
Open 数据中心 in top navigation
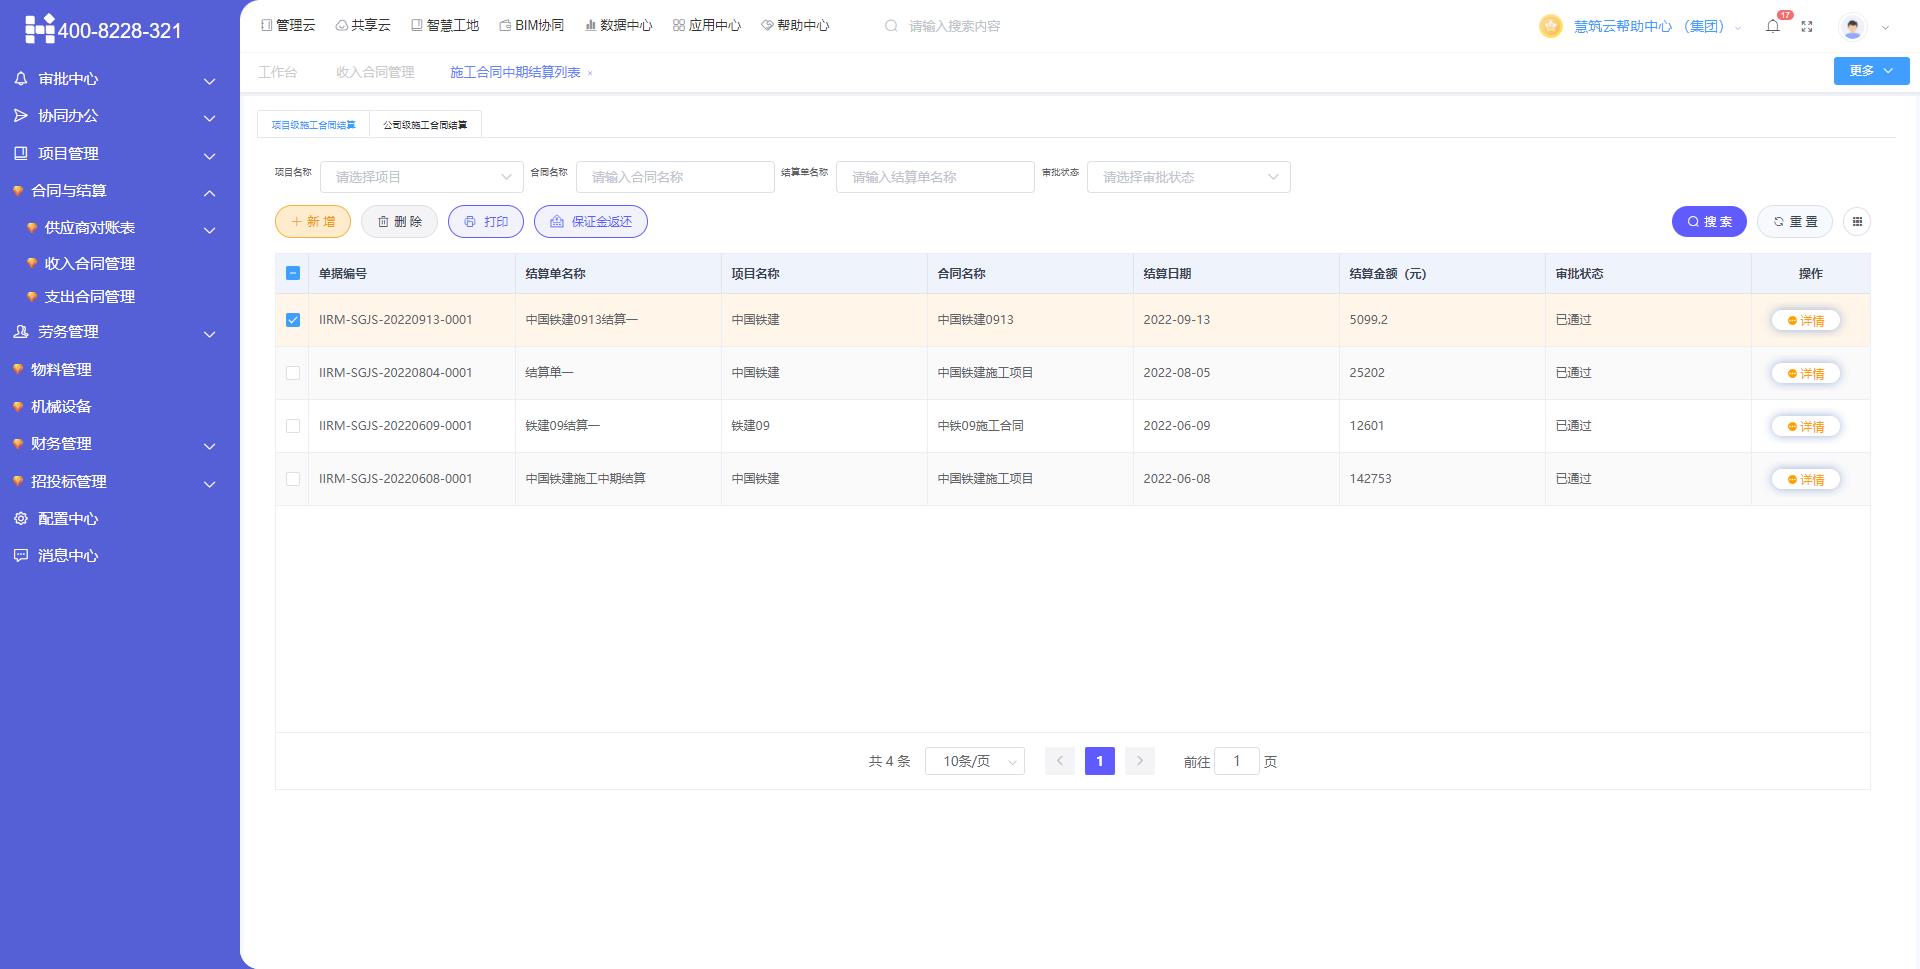pyautogui.click(x=619, y=25)
